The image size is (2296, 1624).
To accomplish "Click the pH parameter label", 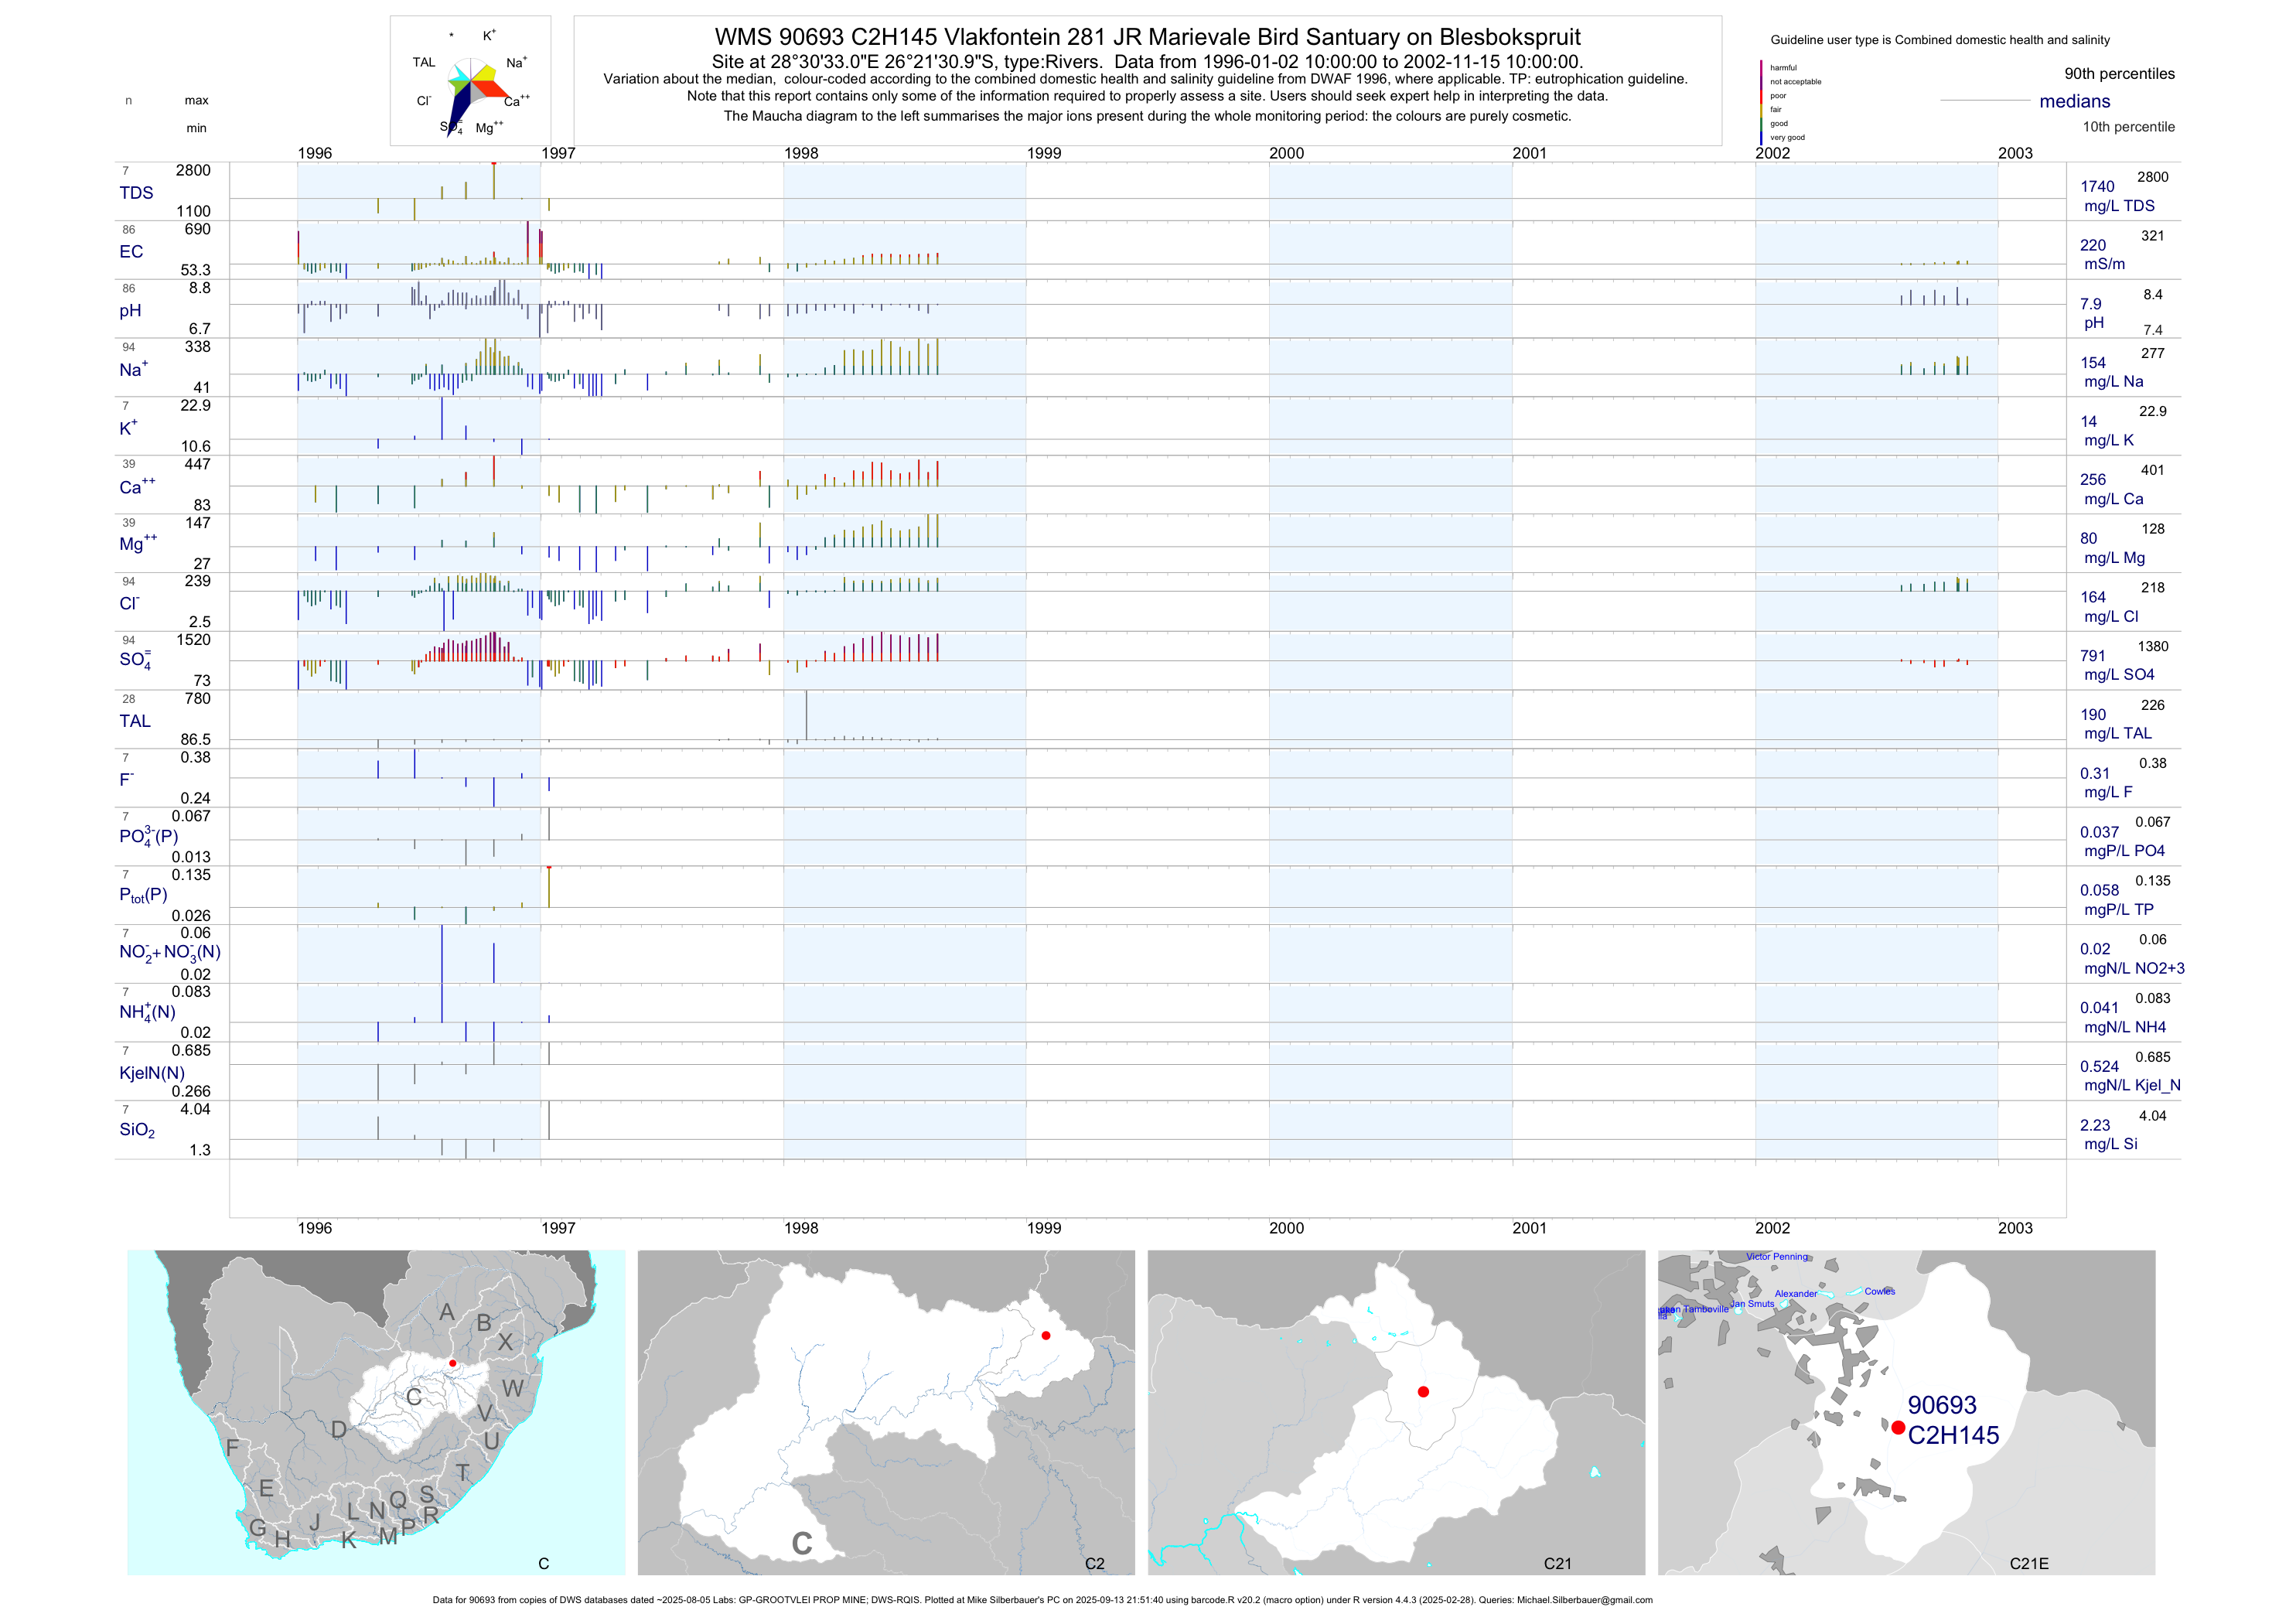I will tap(130, 311).
